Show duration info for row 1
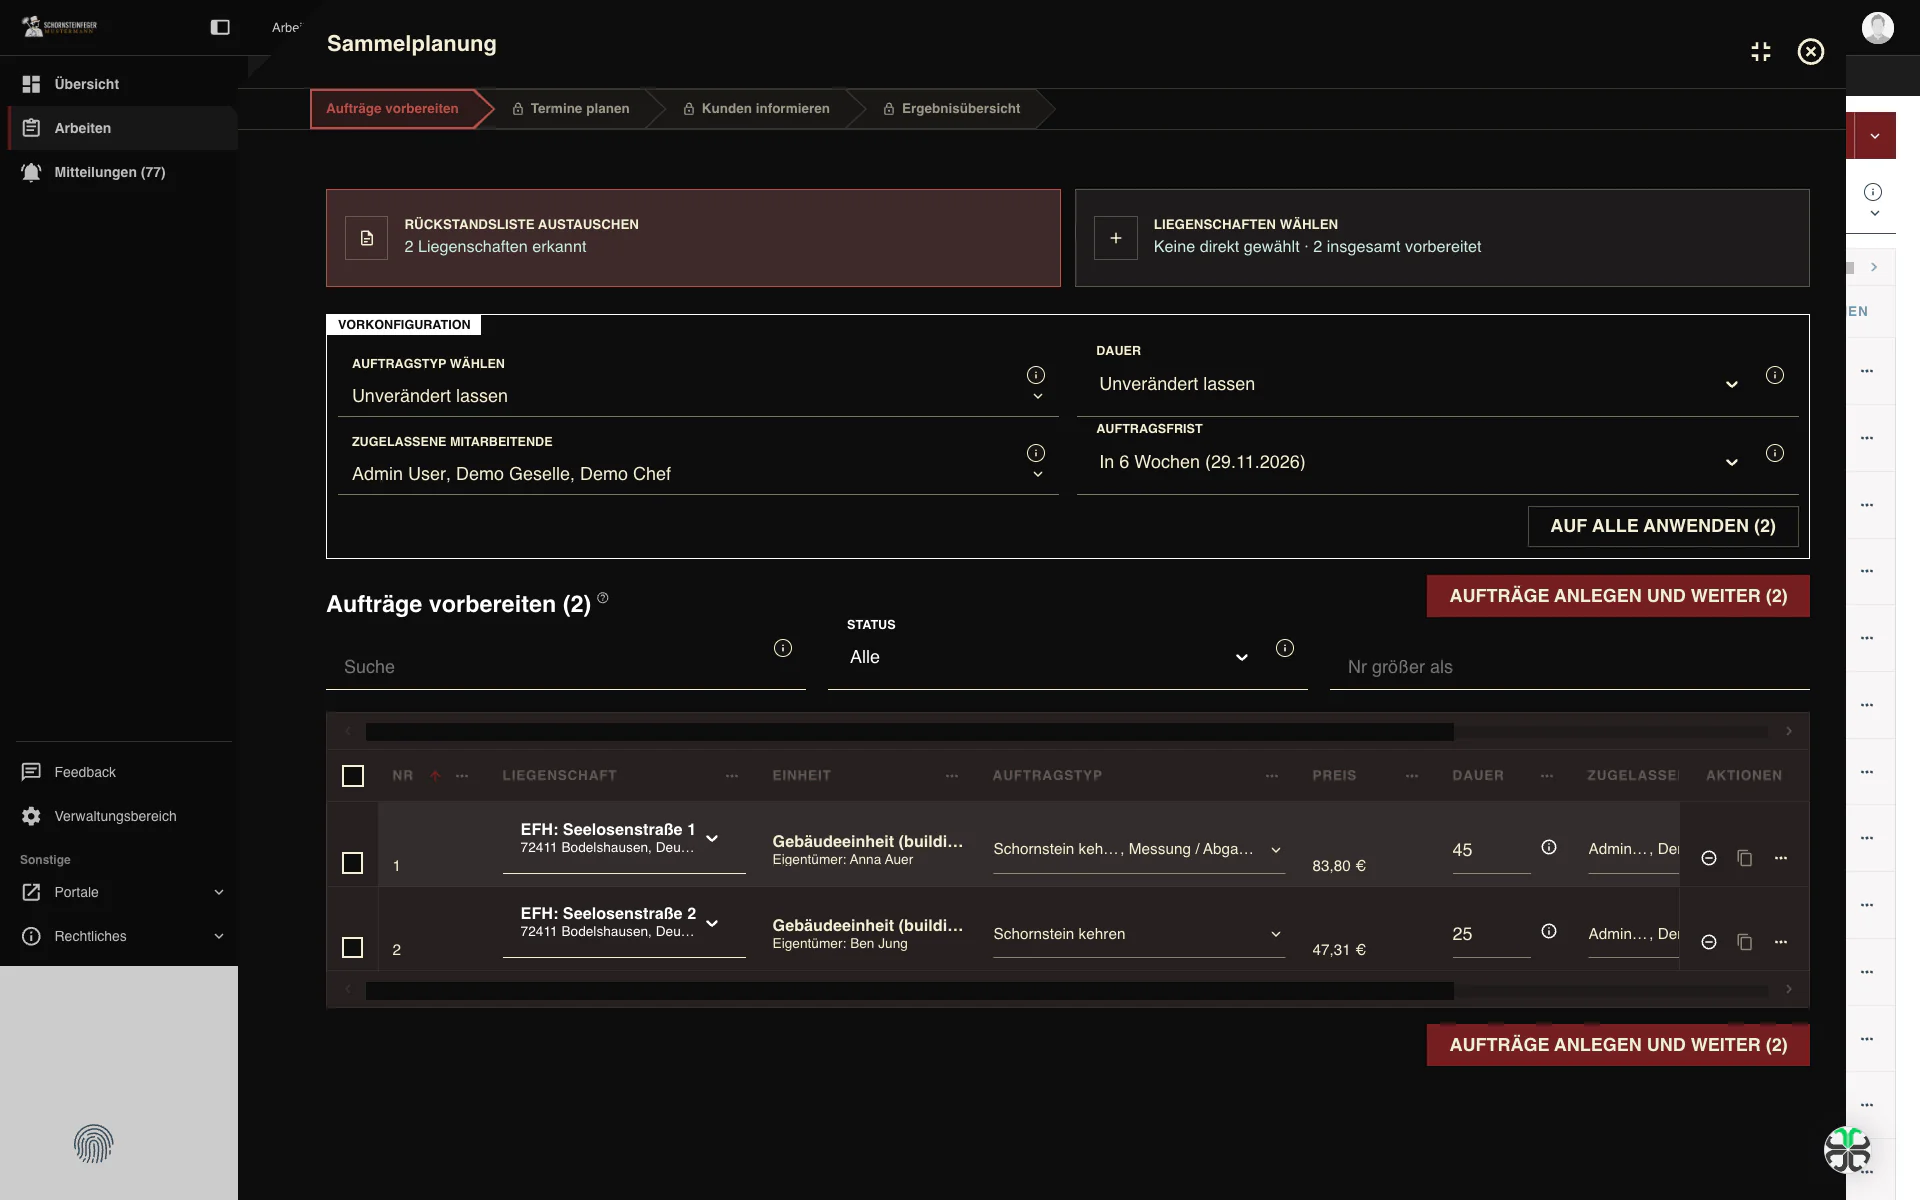The image size is (1920, 1200). point(1549,847)
